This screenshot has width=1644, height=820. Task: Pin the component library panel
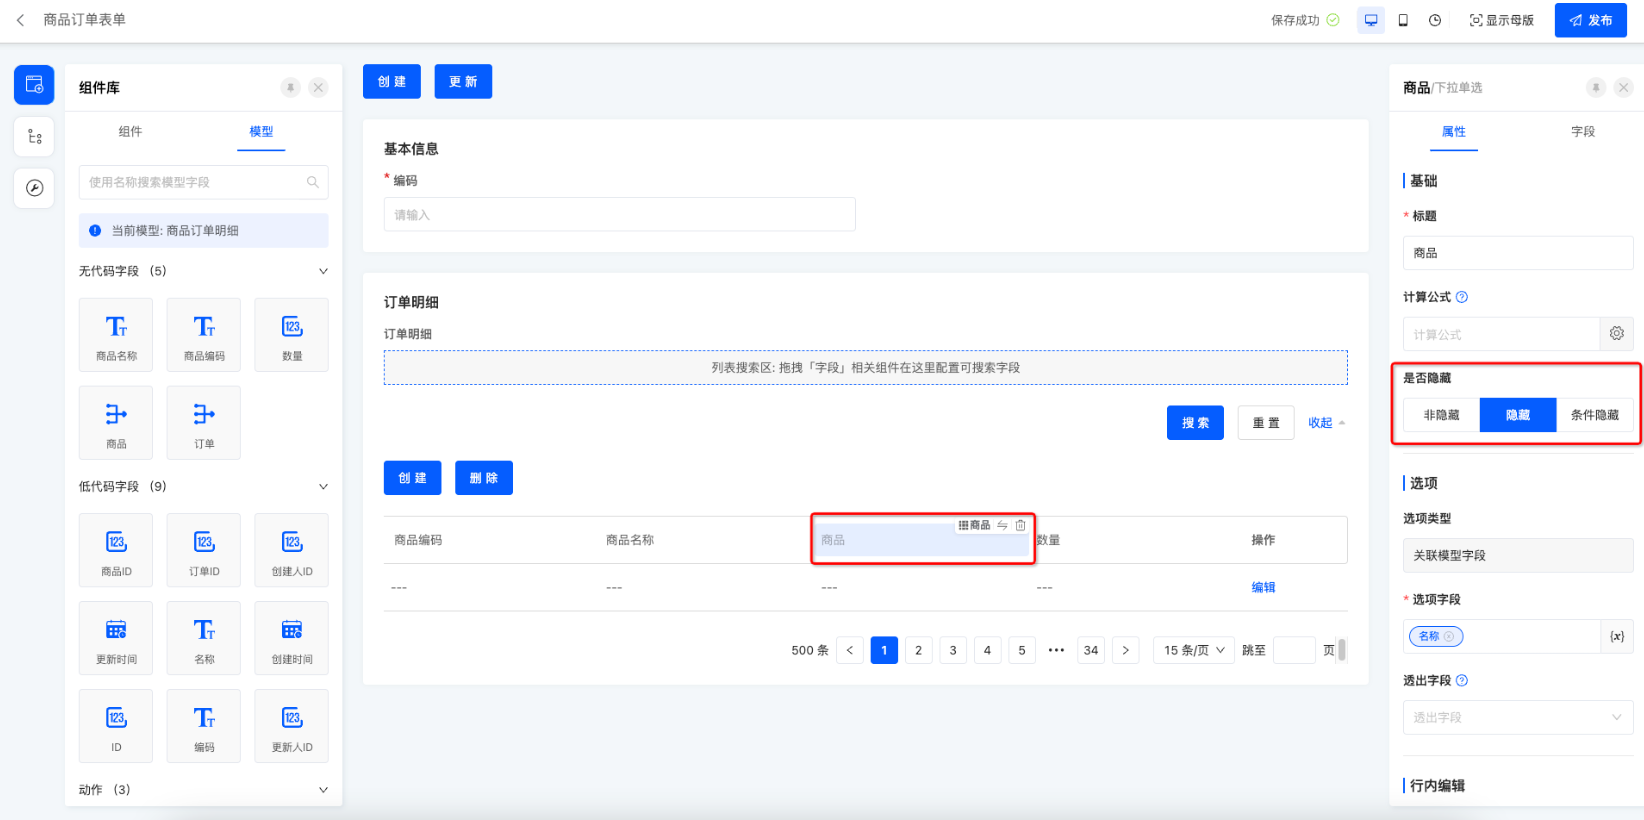290,88
